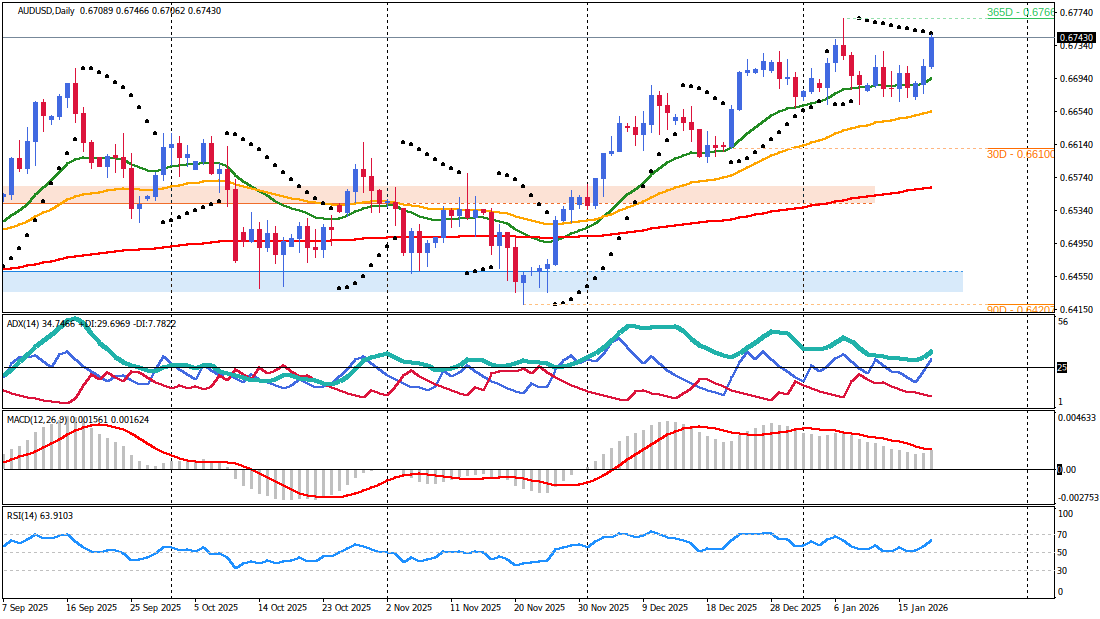Click the 2 Nov 2025 date label
The width and height of the screenshot is (1100, 619).
(410, 608)
